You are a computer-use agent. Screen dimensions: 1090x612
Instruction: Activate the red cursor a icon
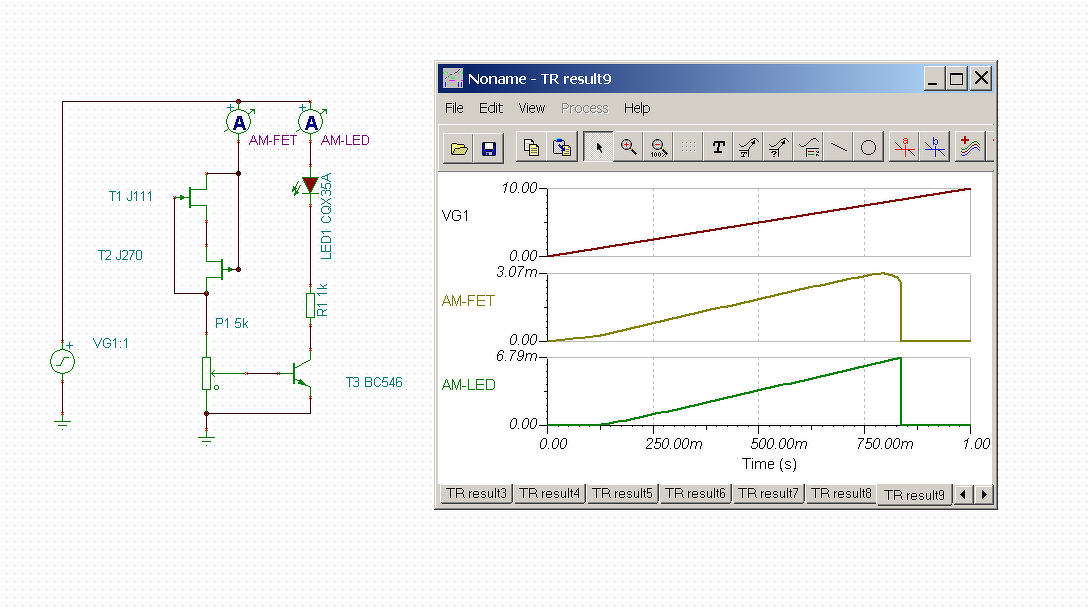904,147
